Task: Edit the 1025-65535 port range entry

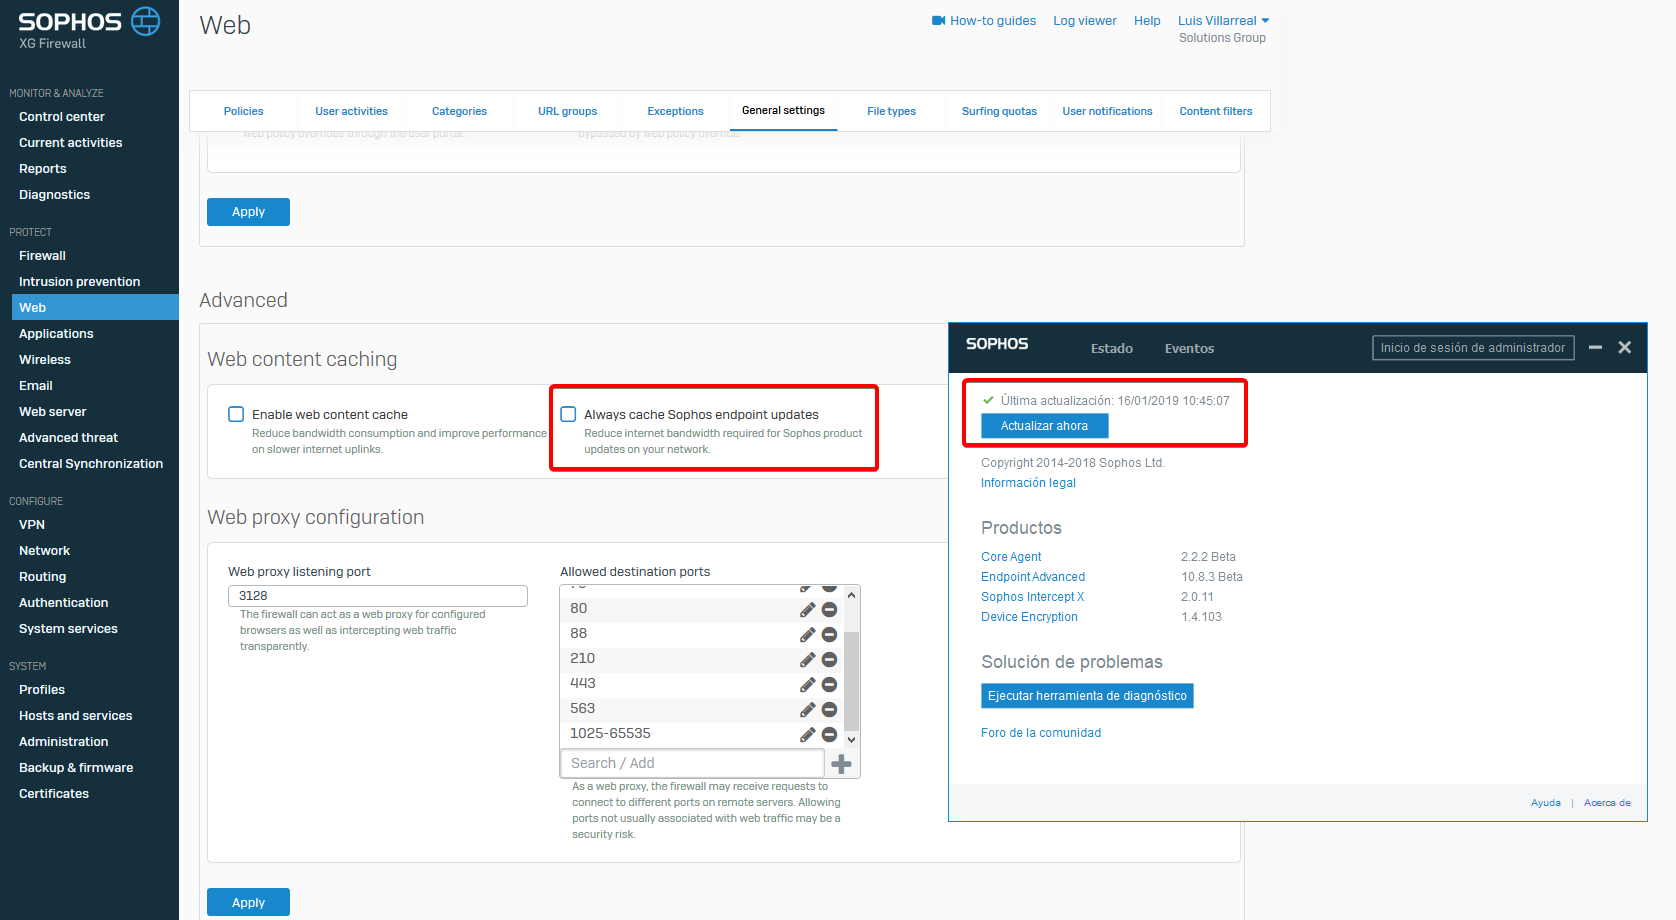Action: (x=807, y=734)
